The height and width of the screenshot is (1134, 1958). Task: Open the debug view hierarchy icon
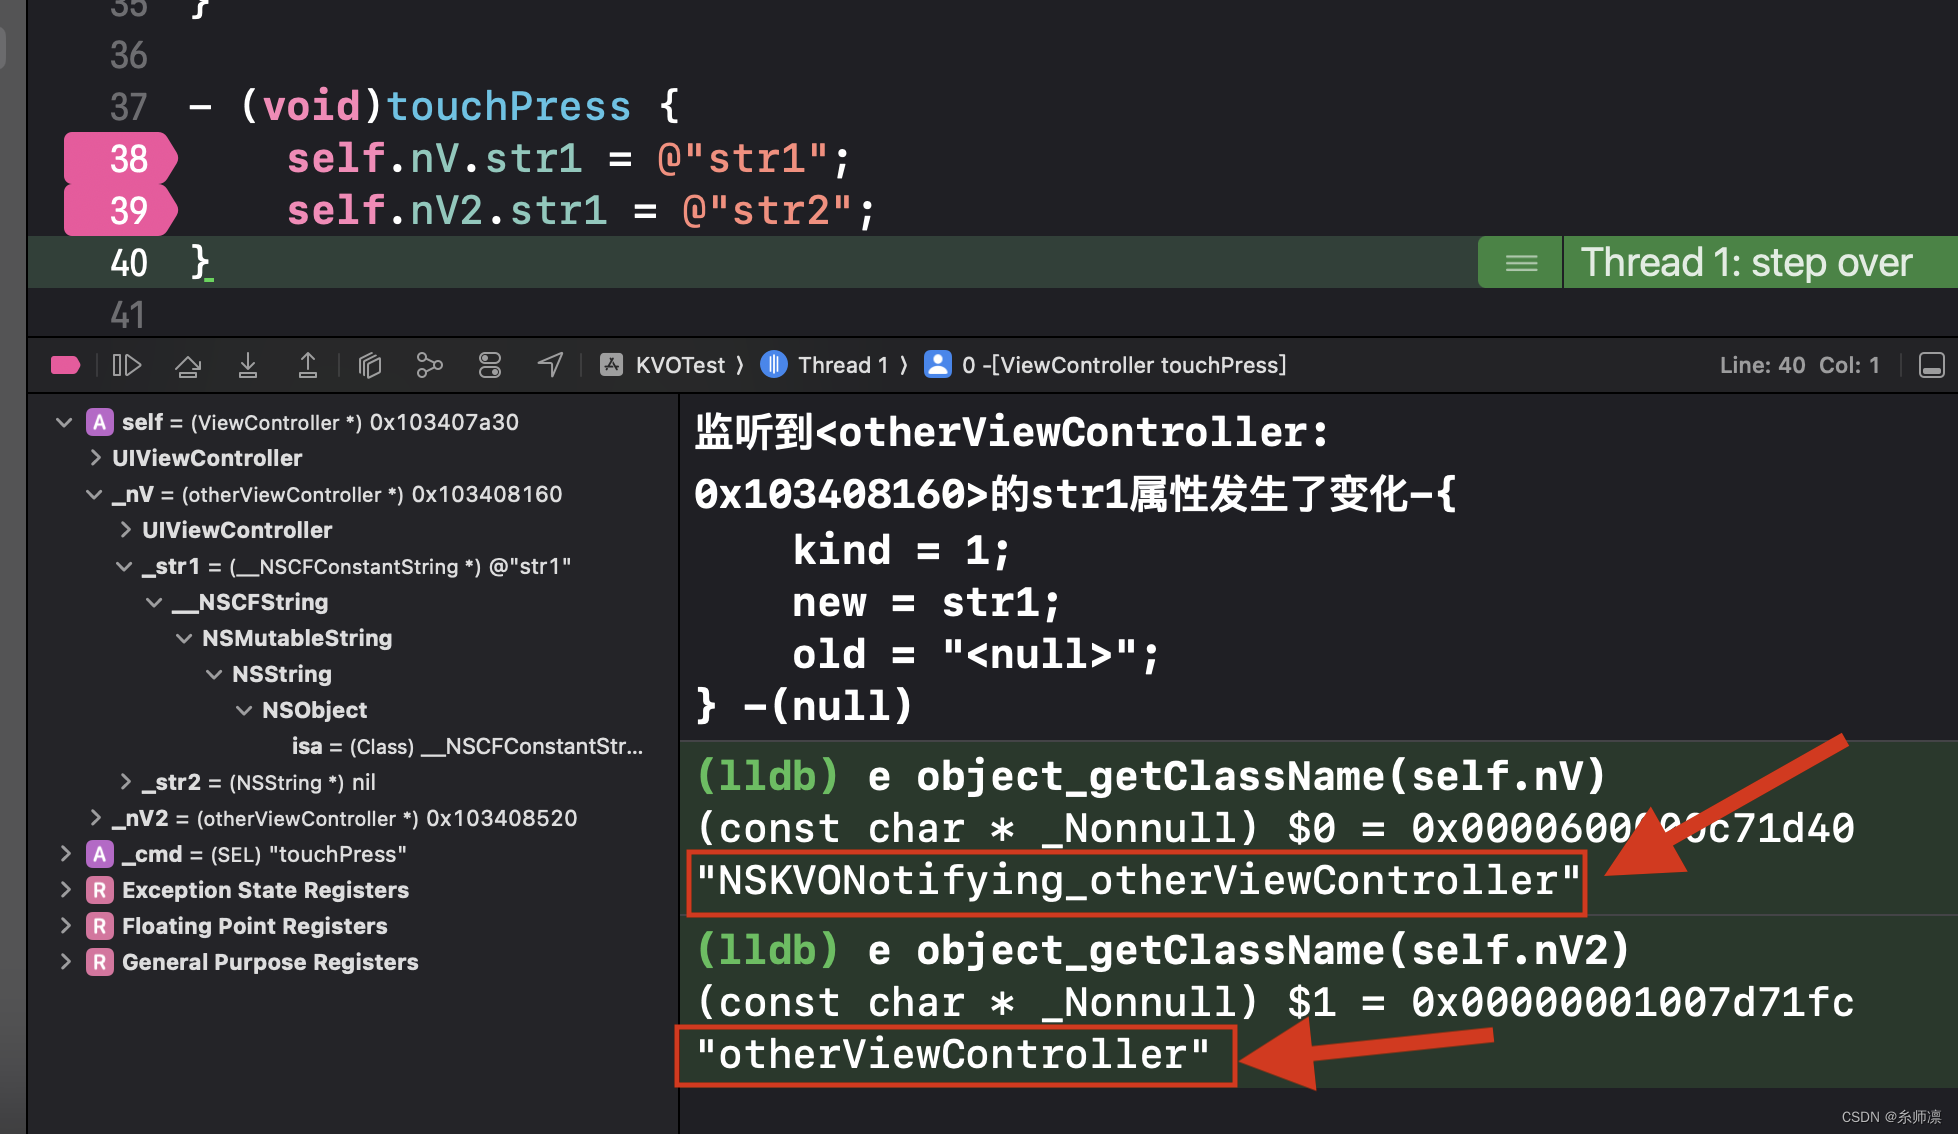tap(370, 365)
